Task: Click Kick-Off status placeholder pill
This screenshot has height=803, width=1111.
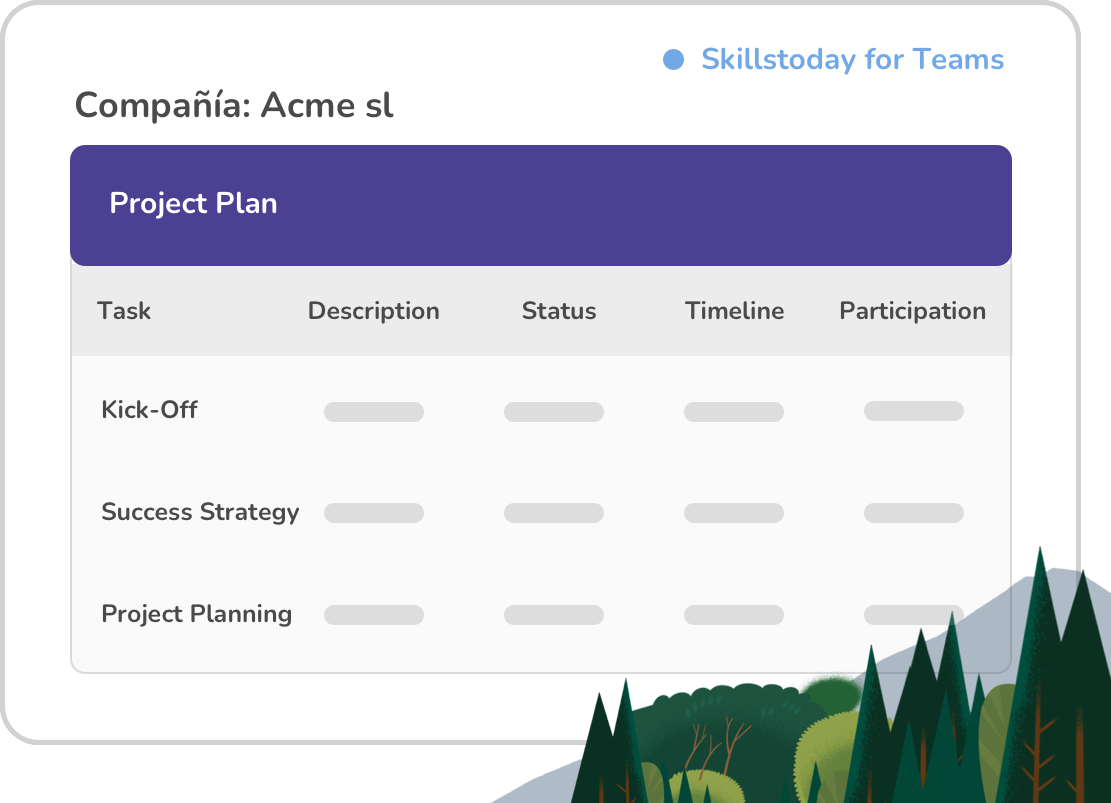Action: (554, 412)
